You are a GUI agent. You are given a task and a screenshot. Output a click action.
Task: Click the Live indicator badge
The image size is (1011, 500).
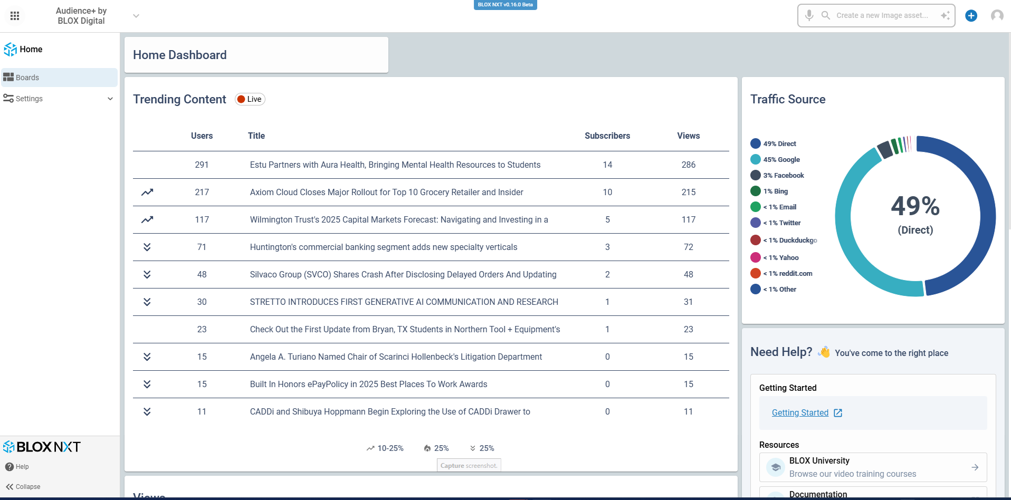[250, 99]
